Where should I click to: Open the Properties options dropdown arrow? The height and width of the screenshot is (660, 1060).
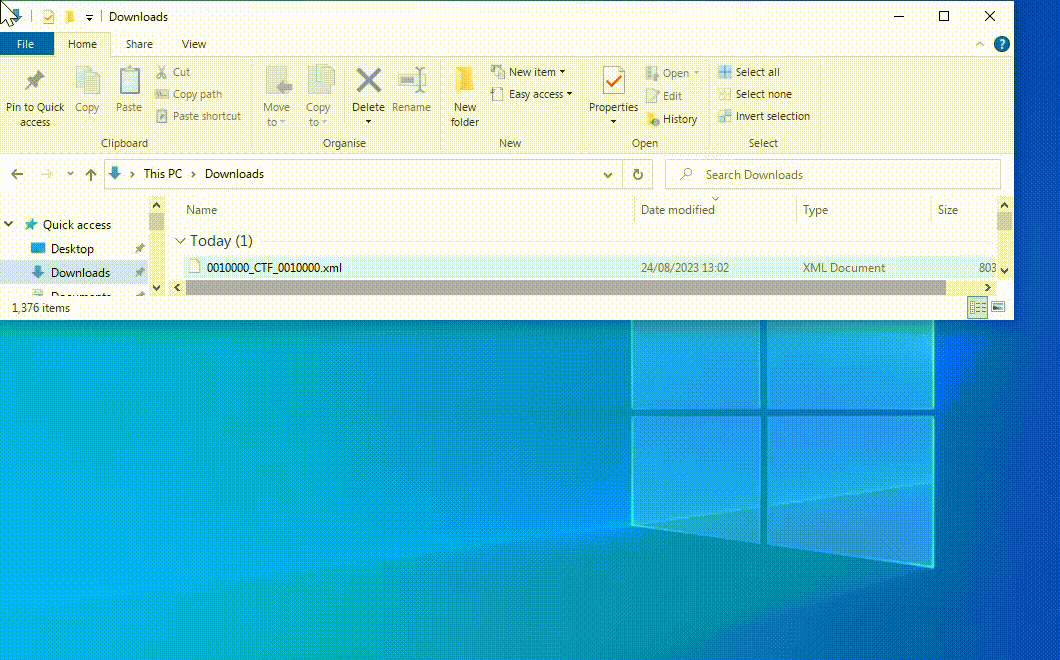click(613, 122)
